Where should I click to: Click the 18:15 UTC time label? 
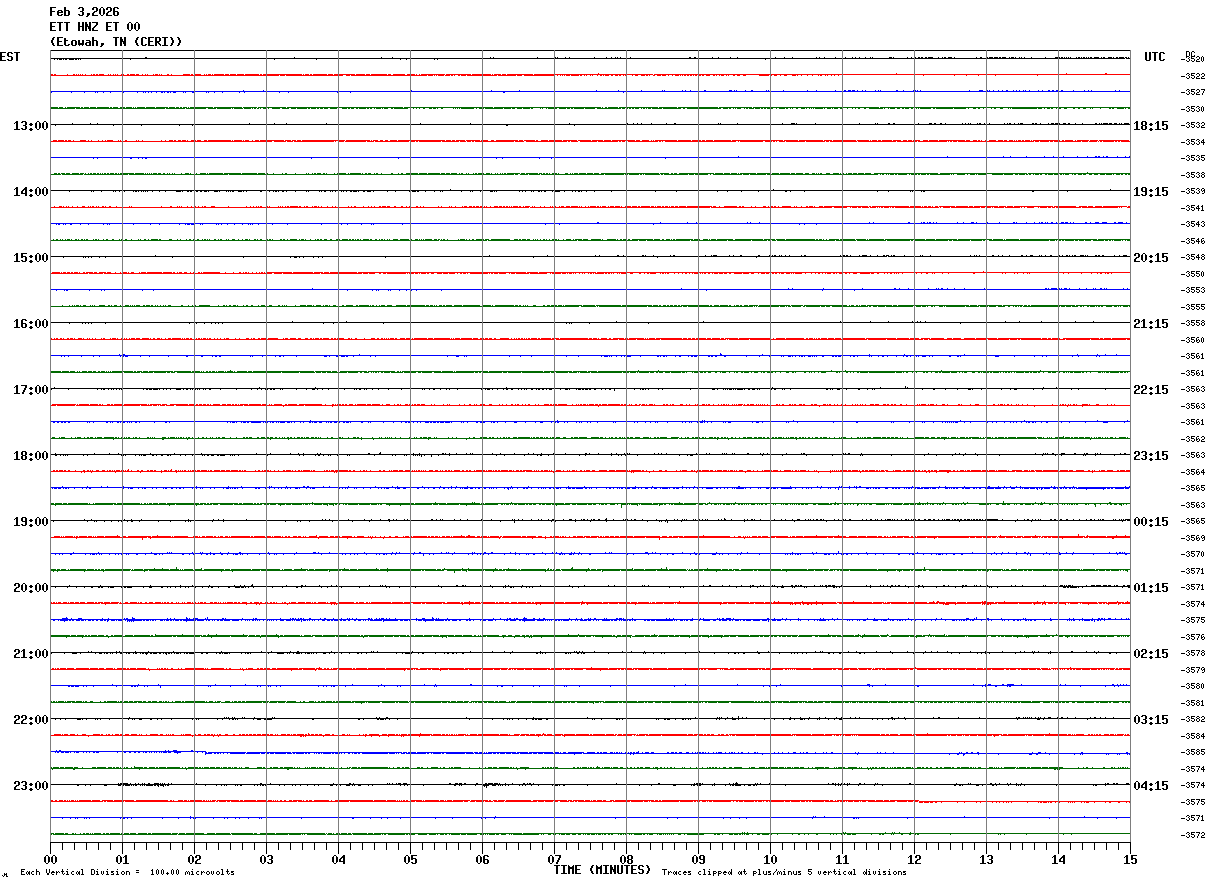tap(1151, 126)
